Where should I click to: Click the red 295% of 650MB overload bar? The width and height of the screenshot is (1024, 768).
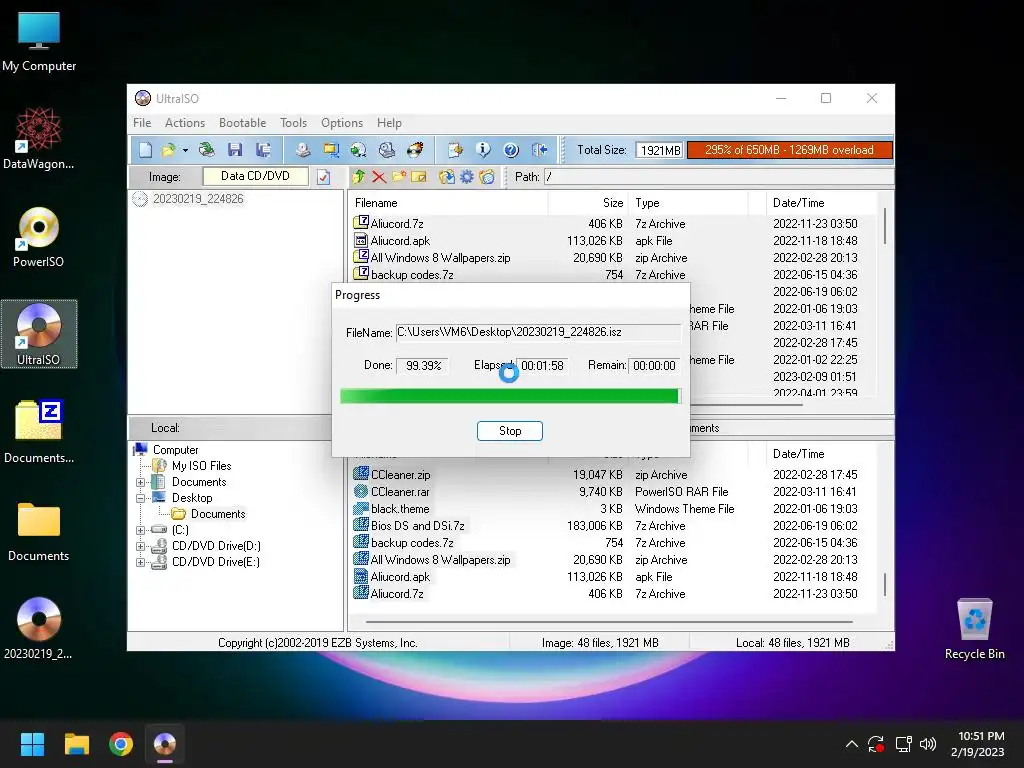coord(789,150)
